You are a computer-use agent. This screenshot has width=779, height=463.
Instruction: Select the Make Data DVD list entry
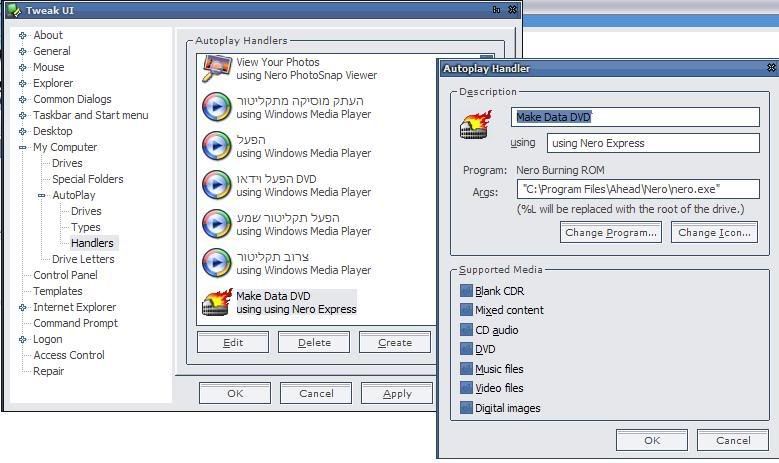296,302
